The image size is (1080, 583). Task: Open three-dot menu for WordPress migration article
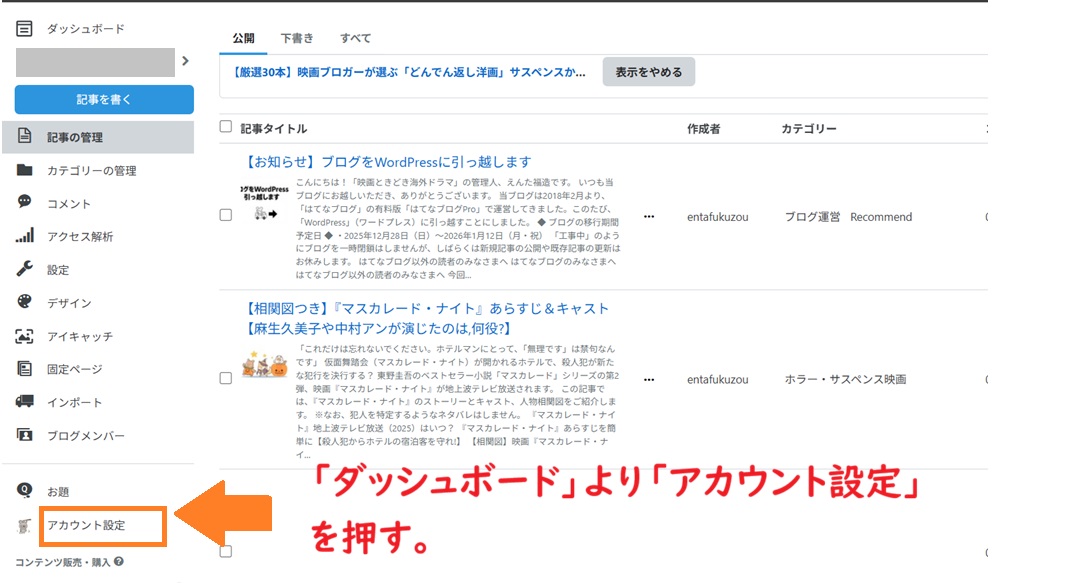649,216
